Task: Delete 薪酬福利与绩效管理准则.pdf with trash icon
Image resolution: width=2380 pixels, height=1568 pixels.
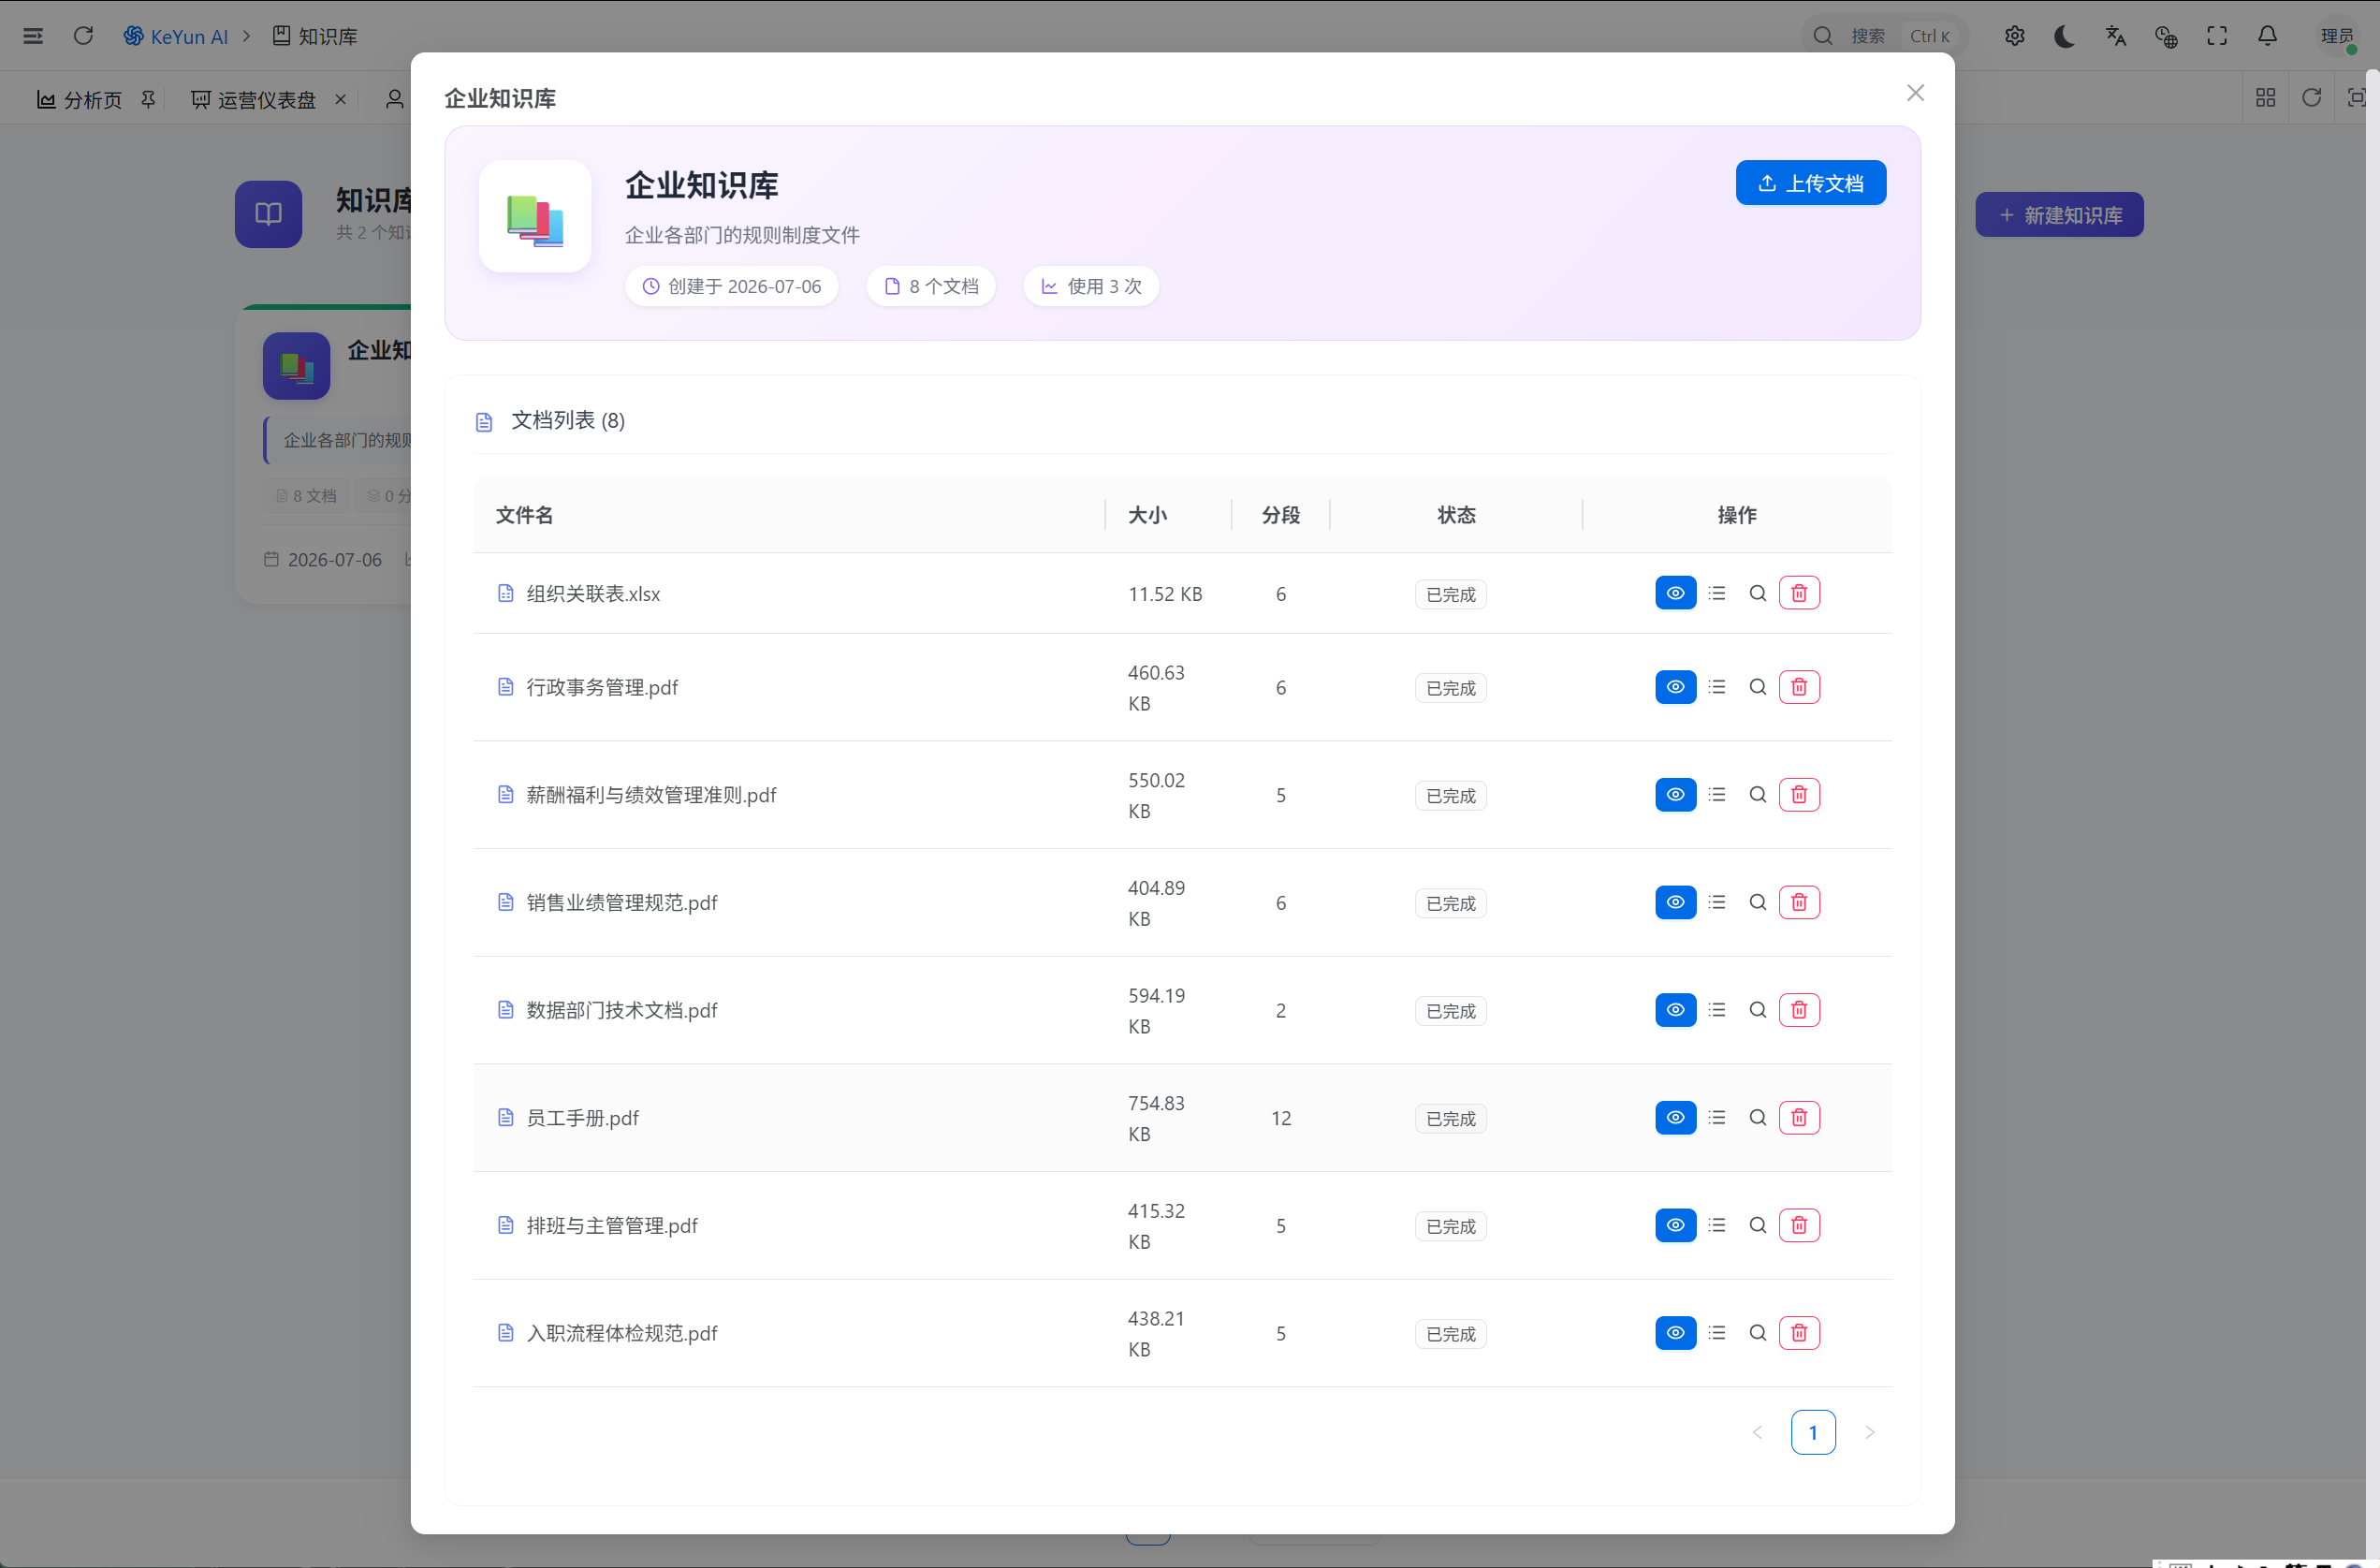Action: (x=1799, y=795)
